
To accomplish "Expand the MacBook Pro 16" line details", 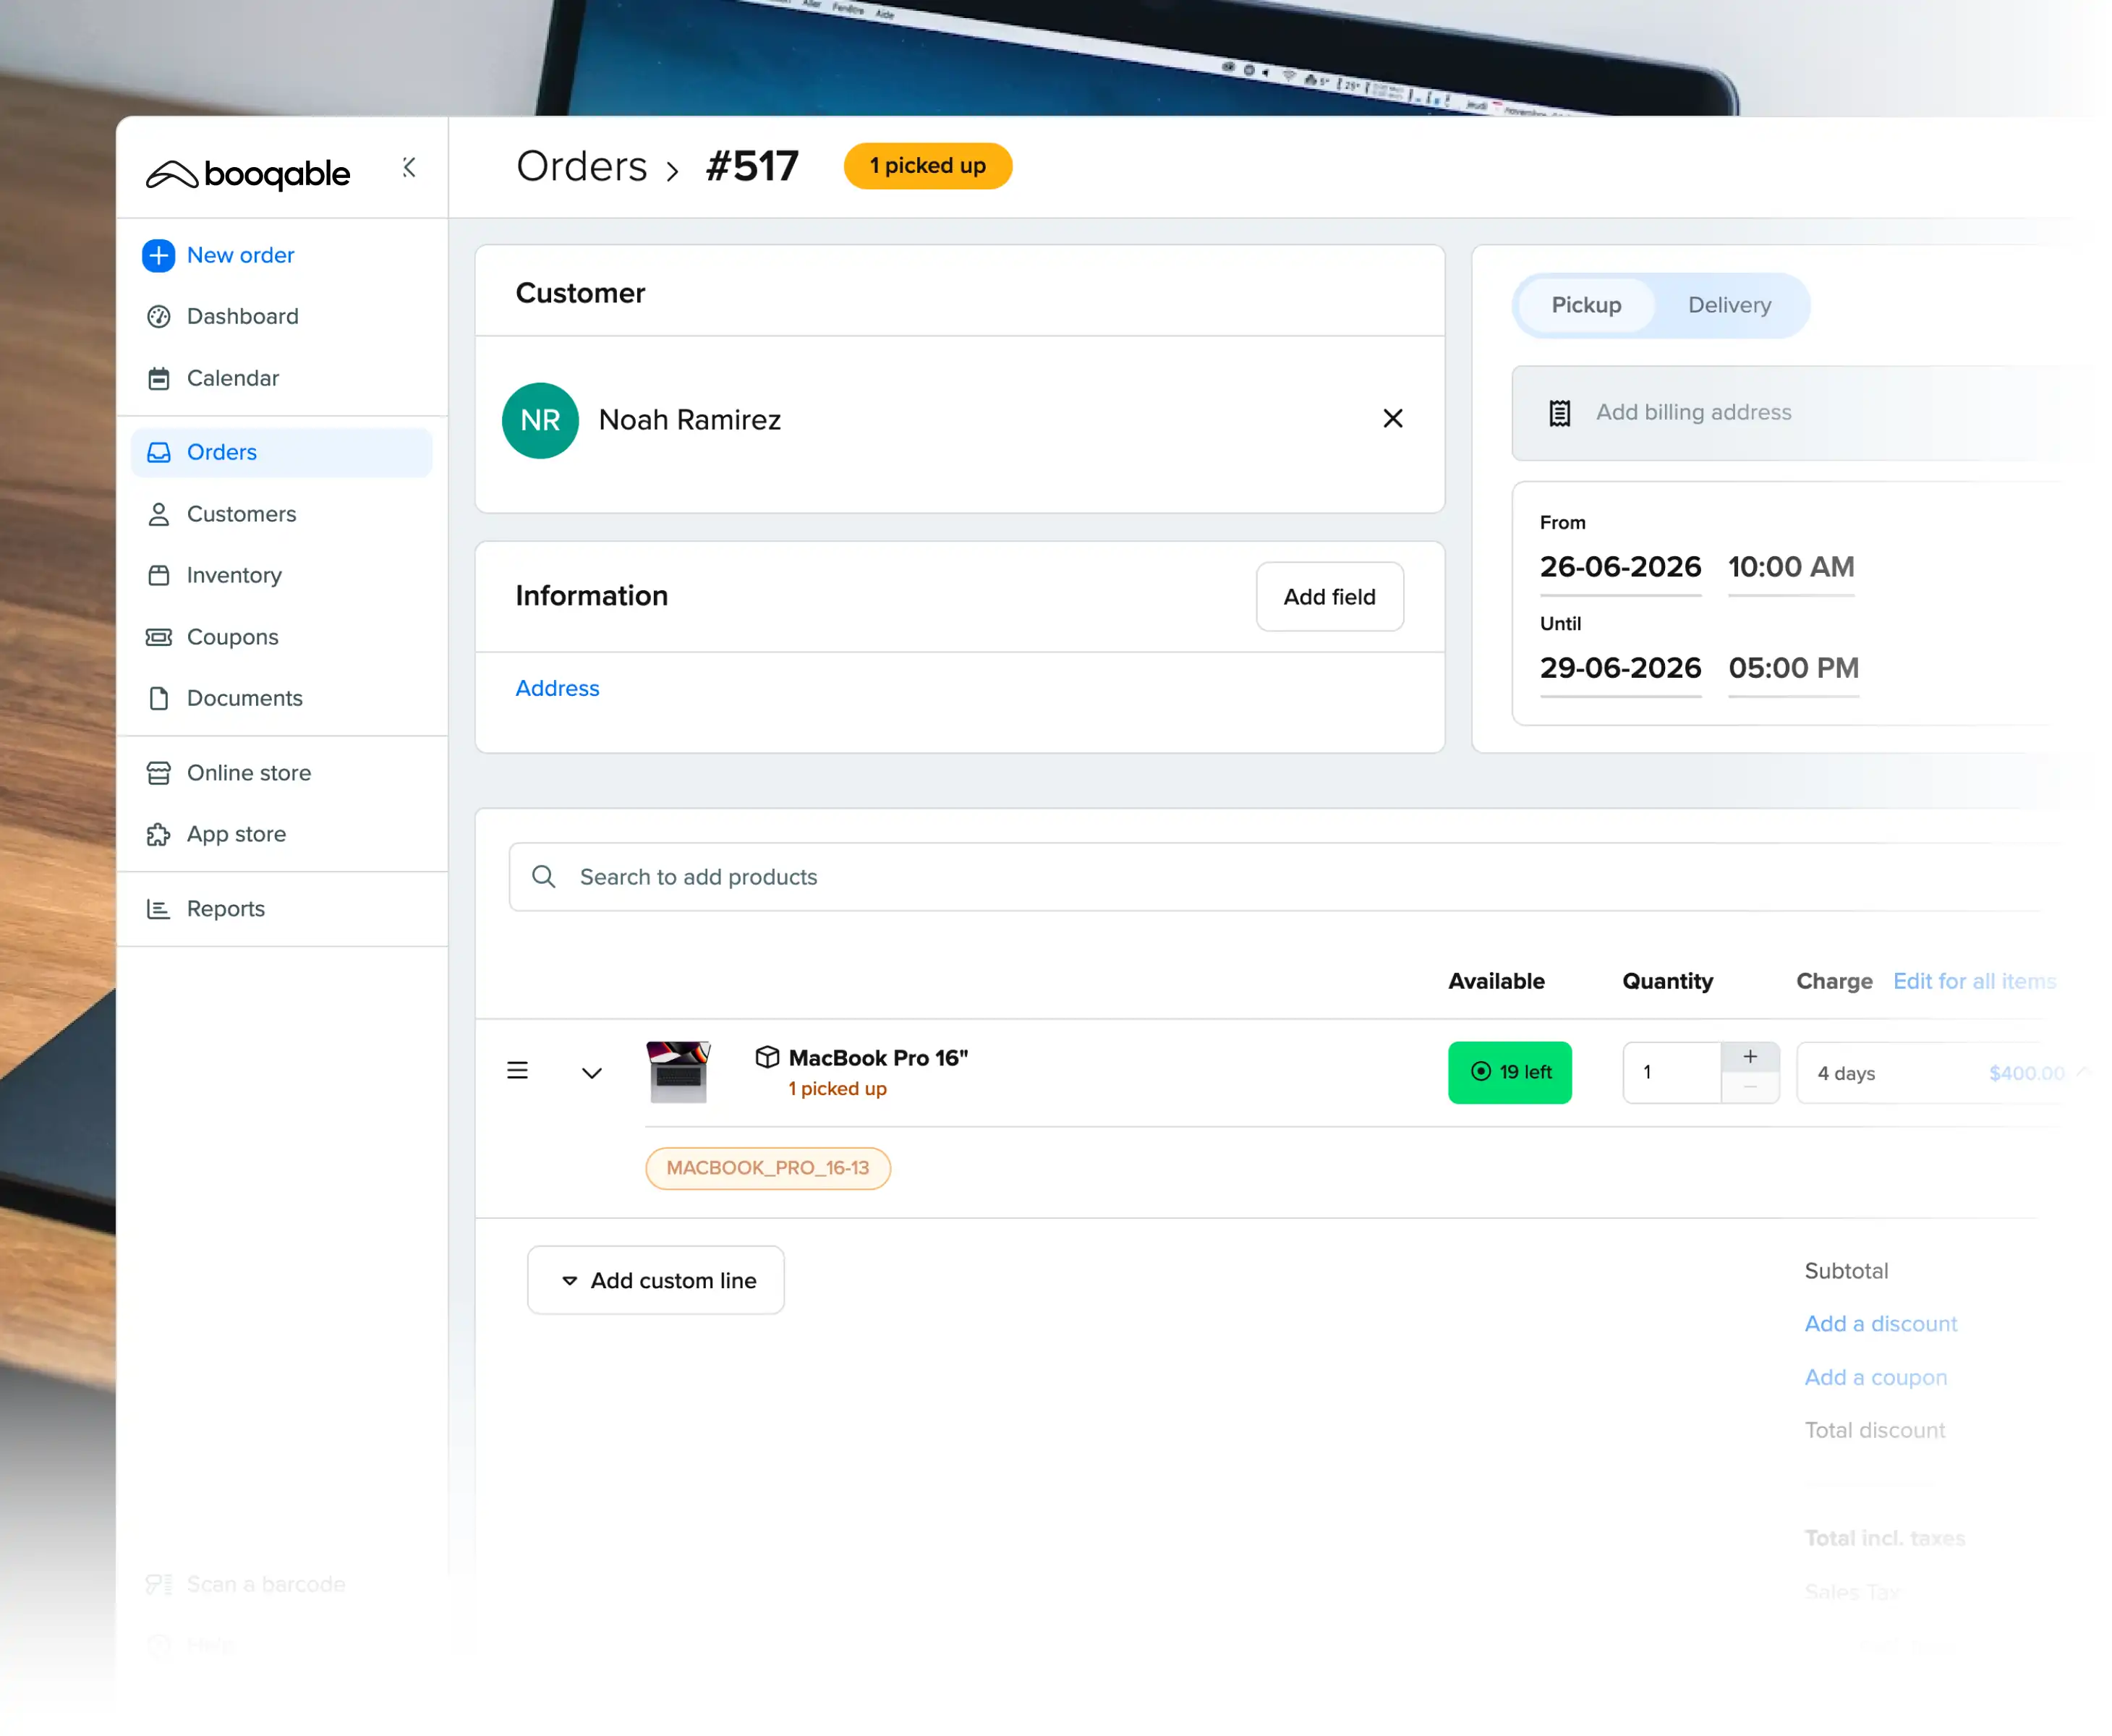I will (x=592, y=1073).
